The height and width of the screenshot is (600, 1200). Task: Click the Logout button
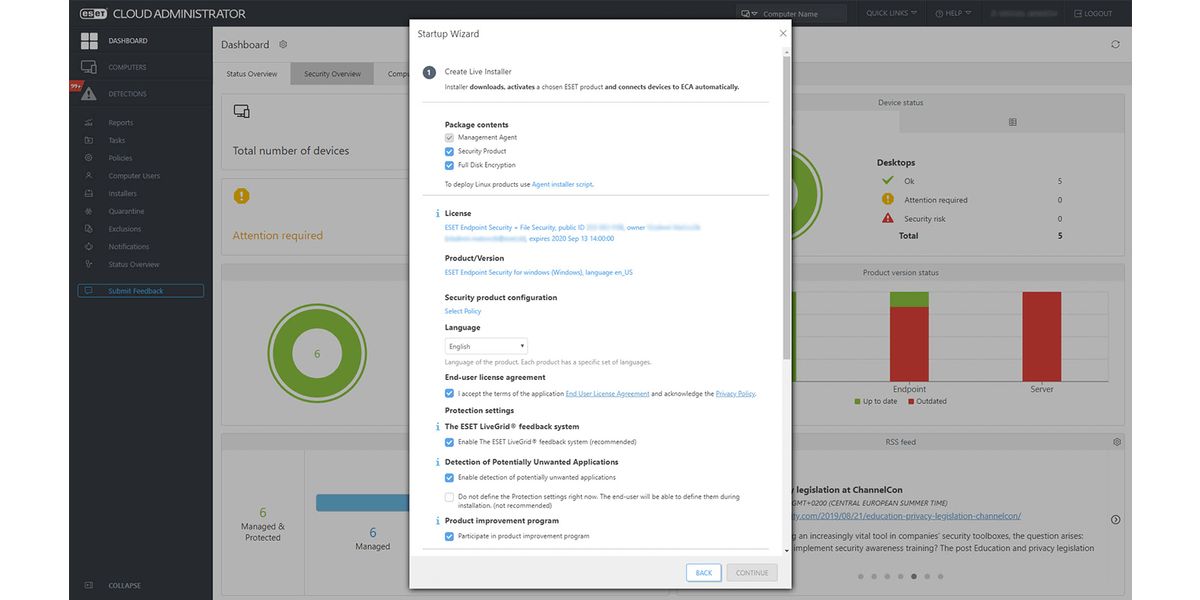tap(1092, 14)
